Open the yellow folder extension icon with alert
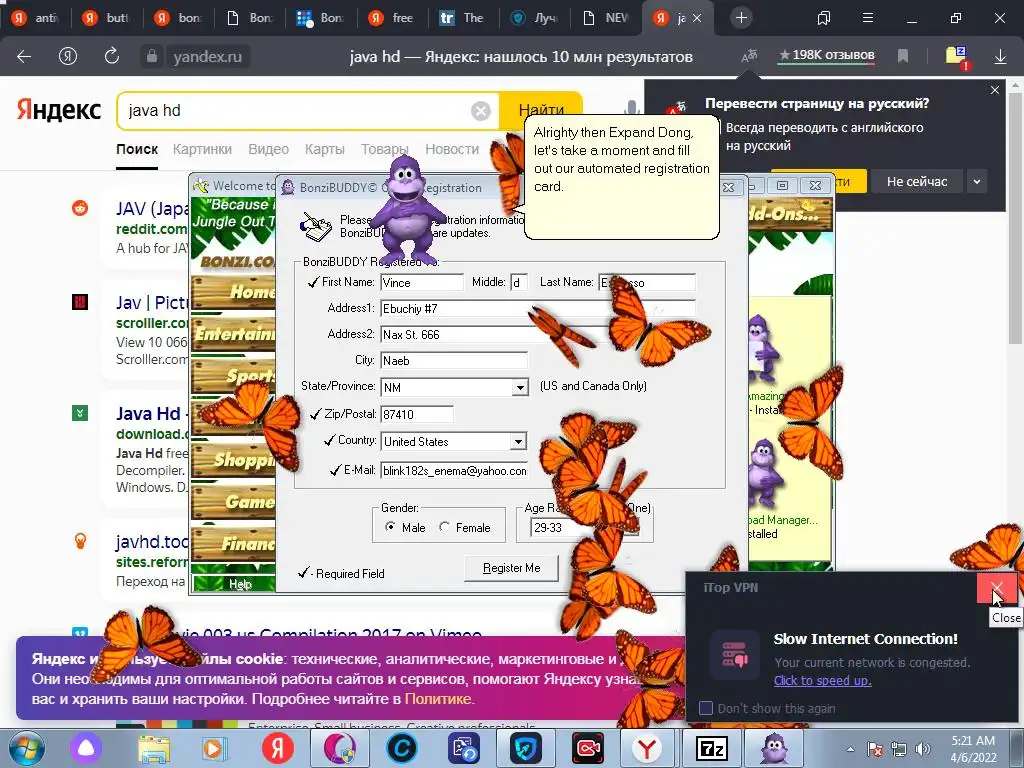The width and height of the screenshot is (1024, 768). click(957, 57)
